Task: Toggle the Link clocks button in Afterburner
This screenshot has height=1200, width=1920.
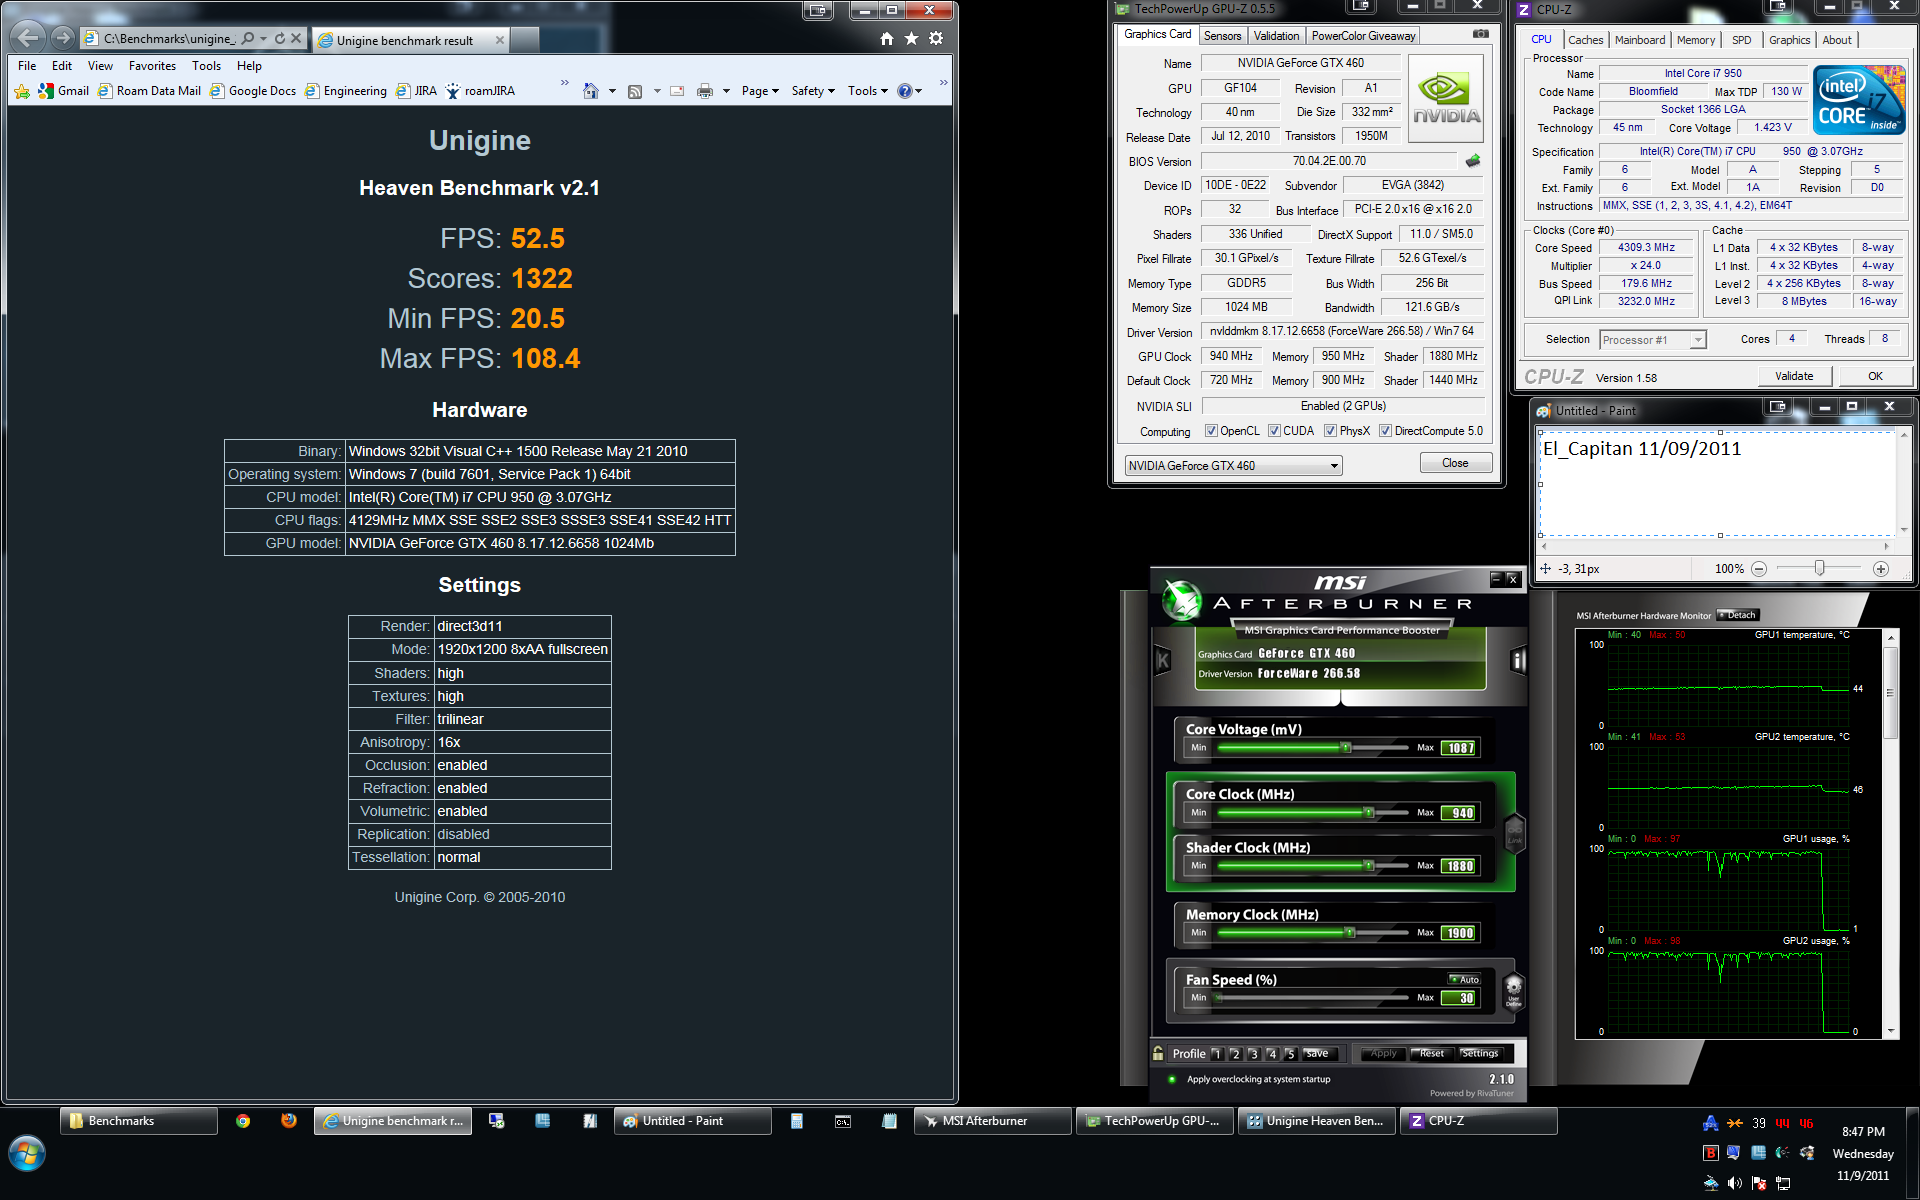Action: coord(1514,833)
